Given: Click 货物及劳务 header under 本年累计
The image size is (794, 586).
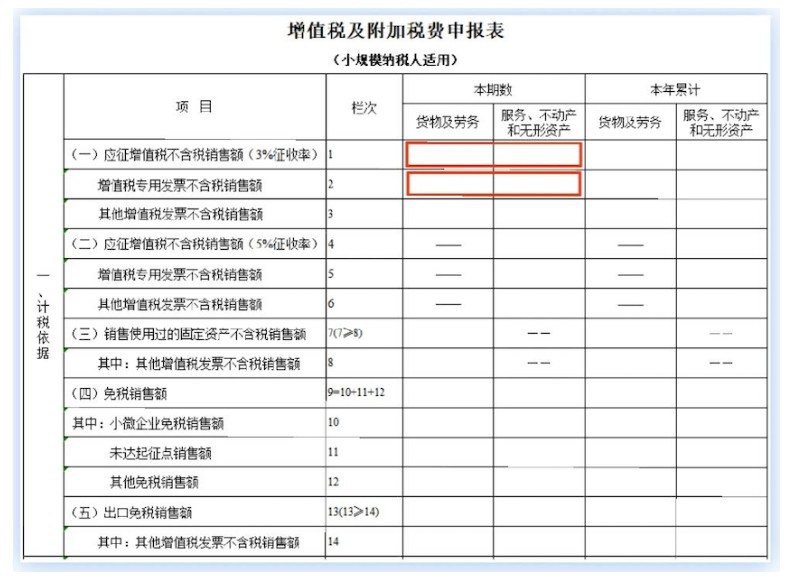Looking at the screenshot, I should 630,122.
